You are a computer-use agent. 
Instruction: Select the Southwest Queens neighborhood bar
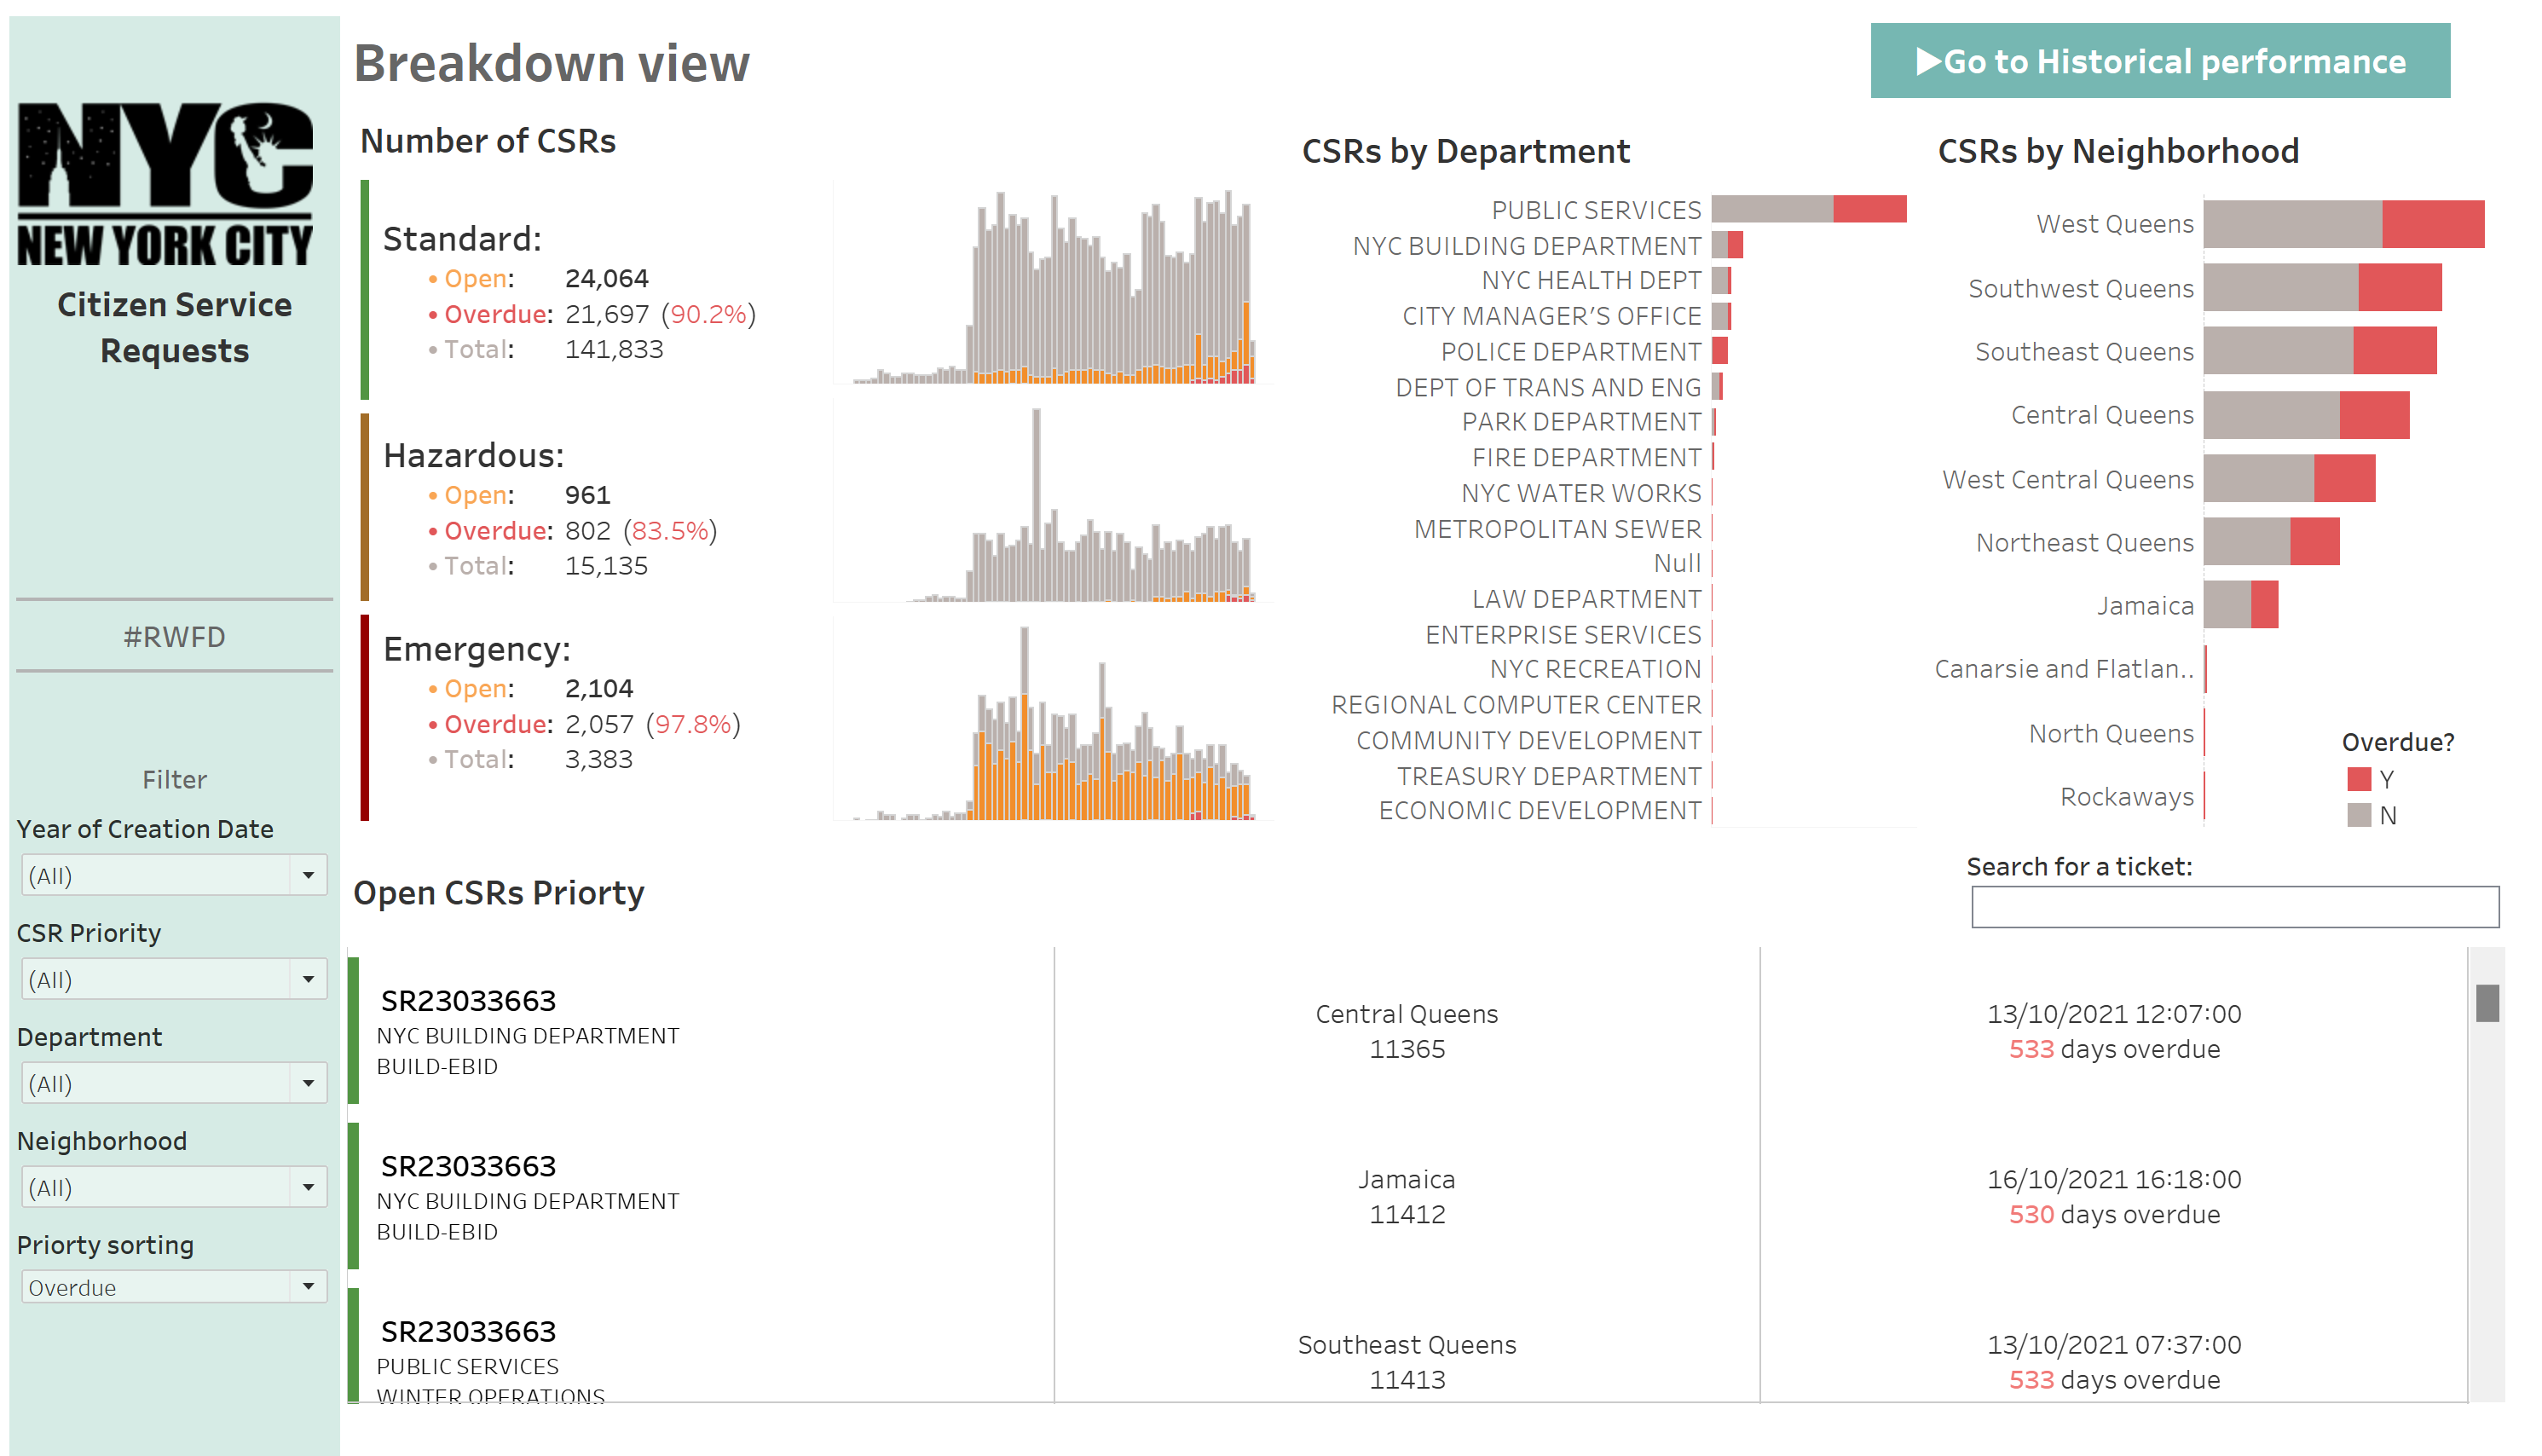2322,288
